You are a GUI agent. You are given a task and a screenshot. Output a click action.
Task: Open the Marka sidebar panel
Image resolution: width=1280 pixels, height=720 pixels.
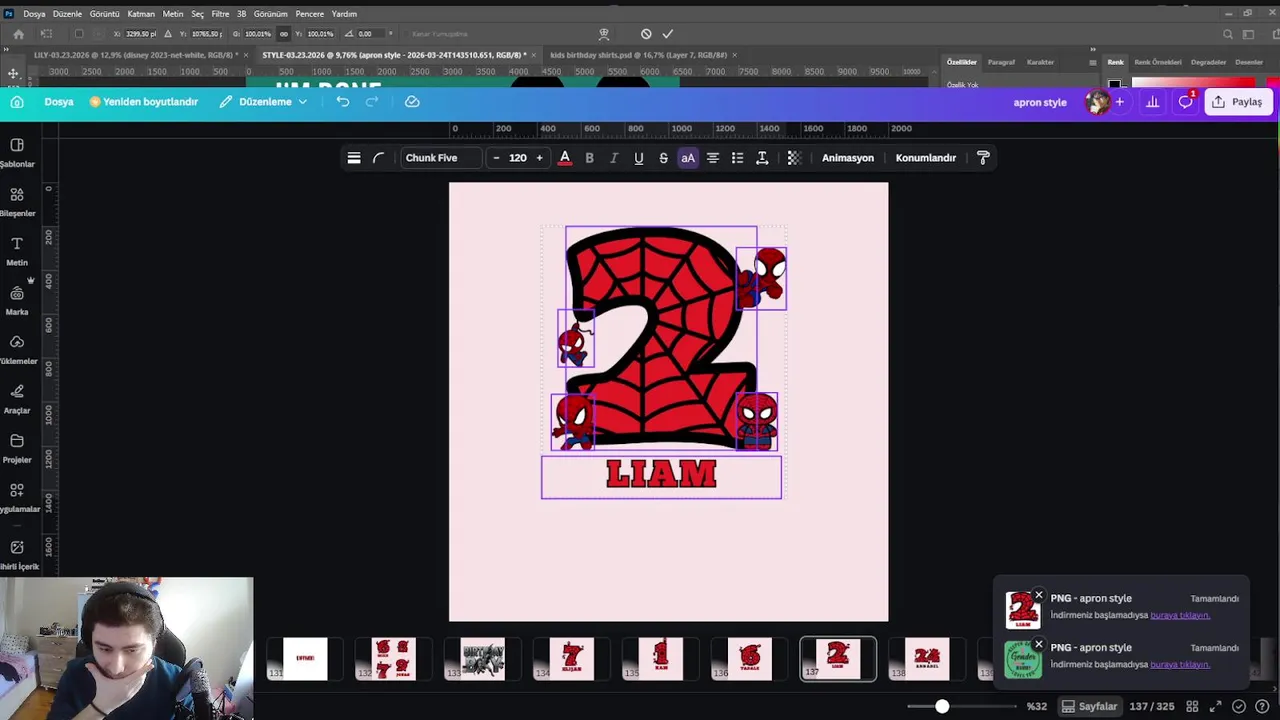[x=17, y=300]
